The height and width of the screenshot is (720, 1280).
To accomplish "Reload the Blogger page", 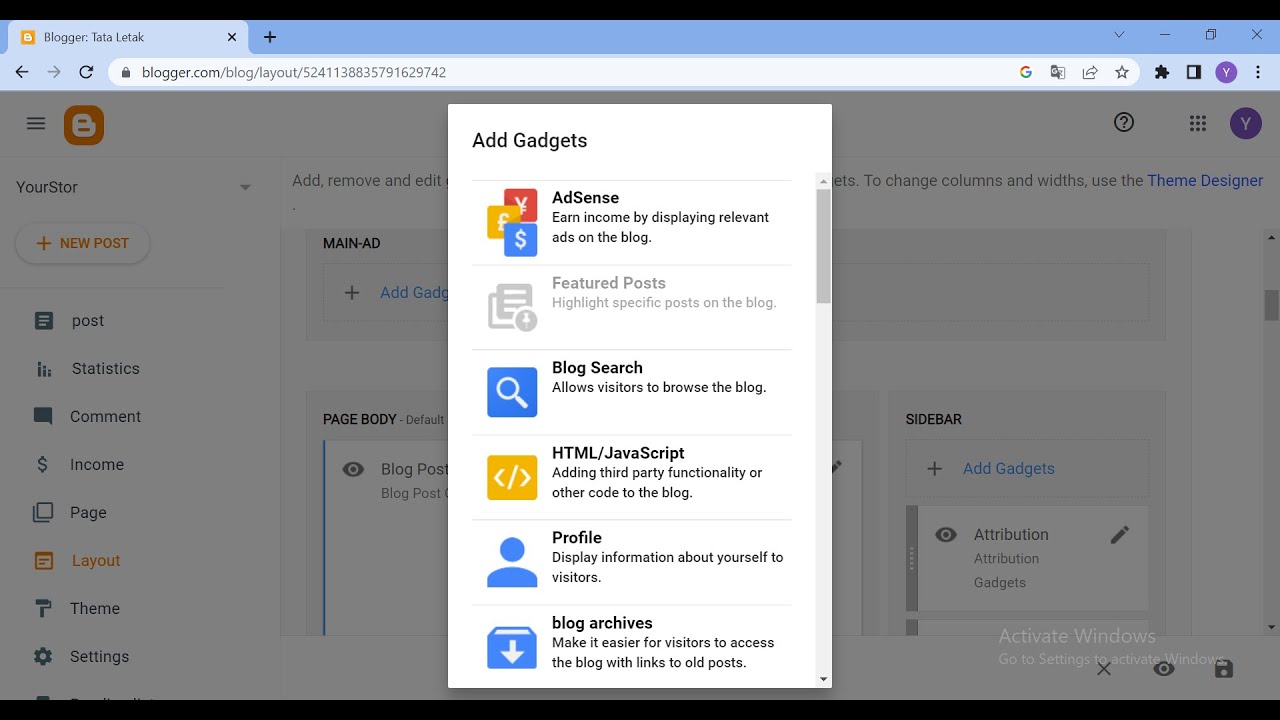I will tap(86, 72).
